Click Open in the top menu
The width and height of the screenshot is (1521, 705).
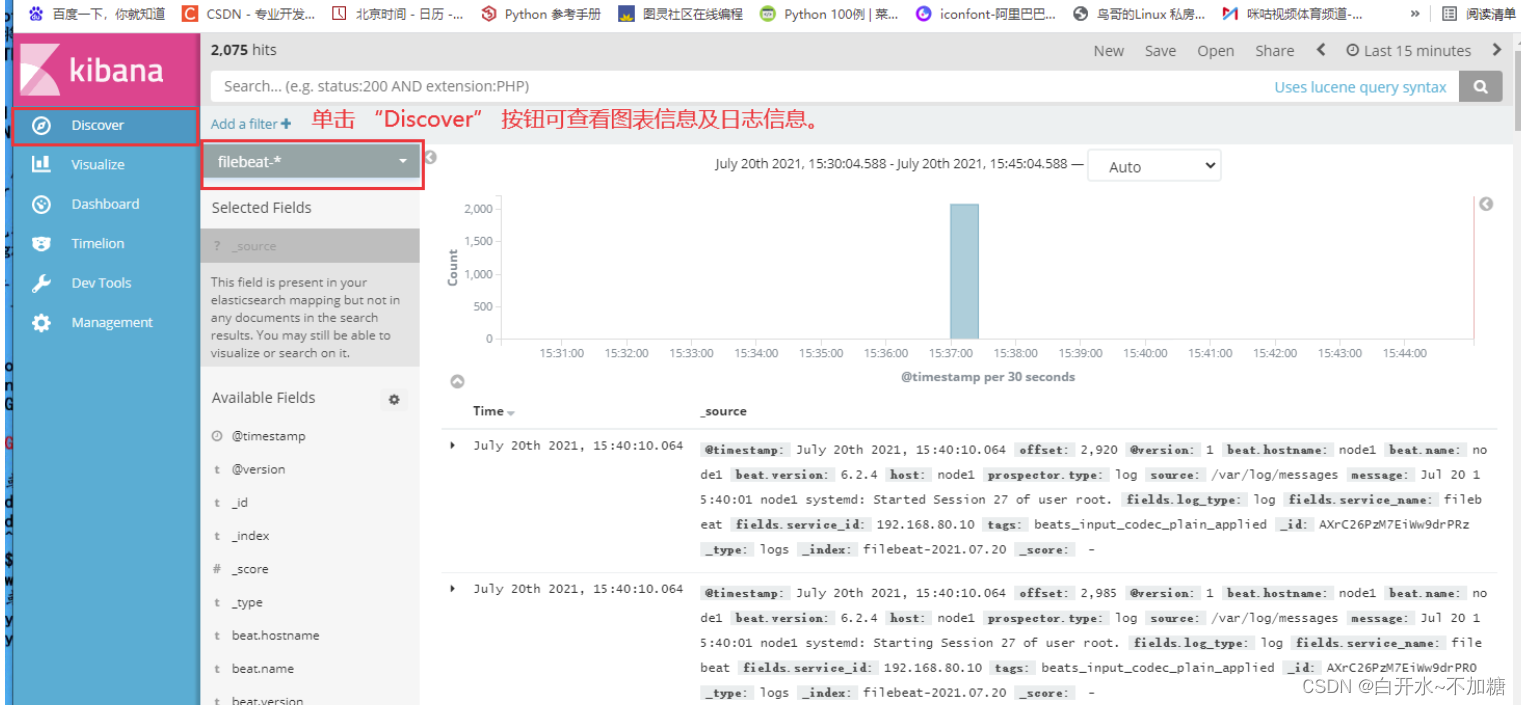(x=1215, y=51)
